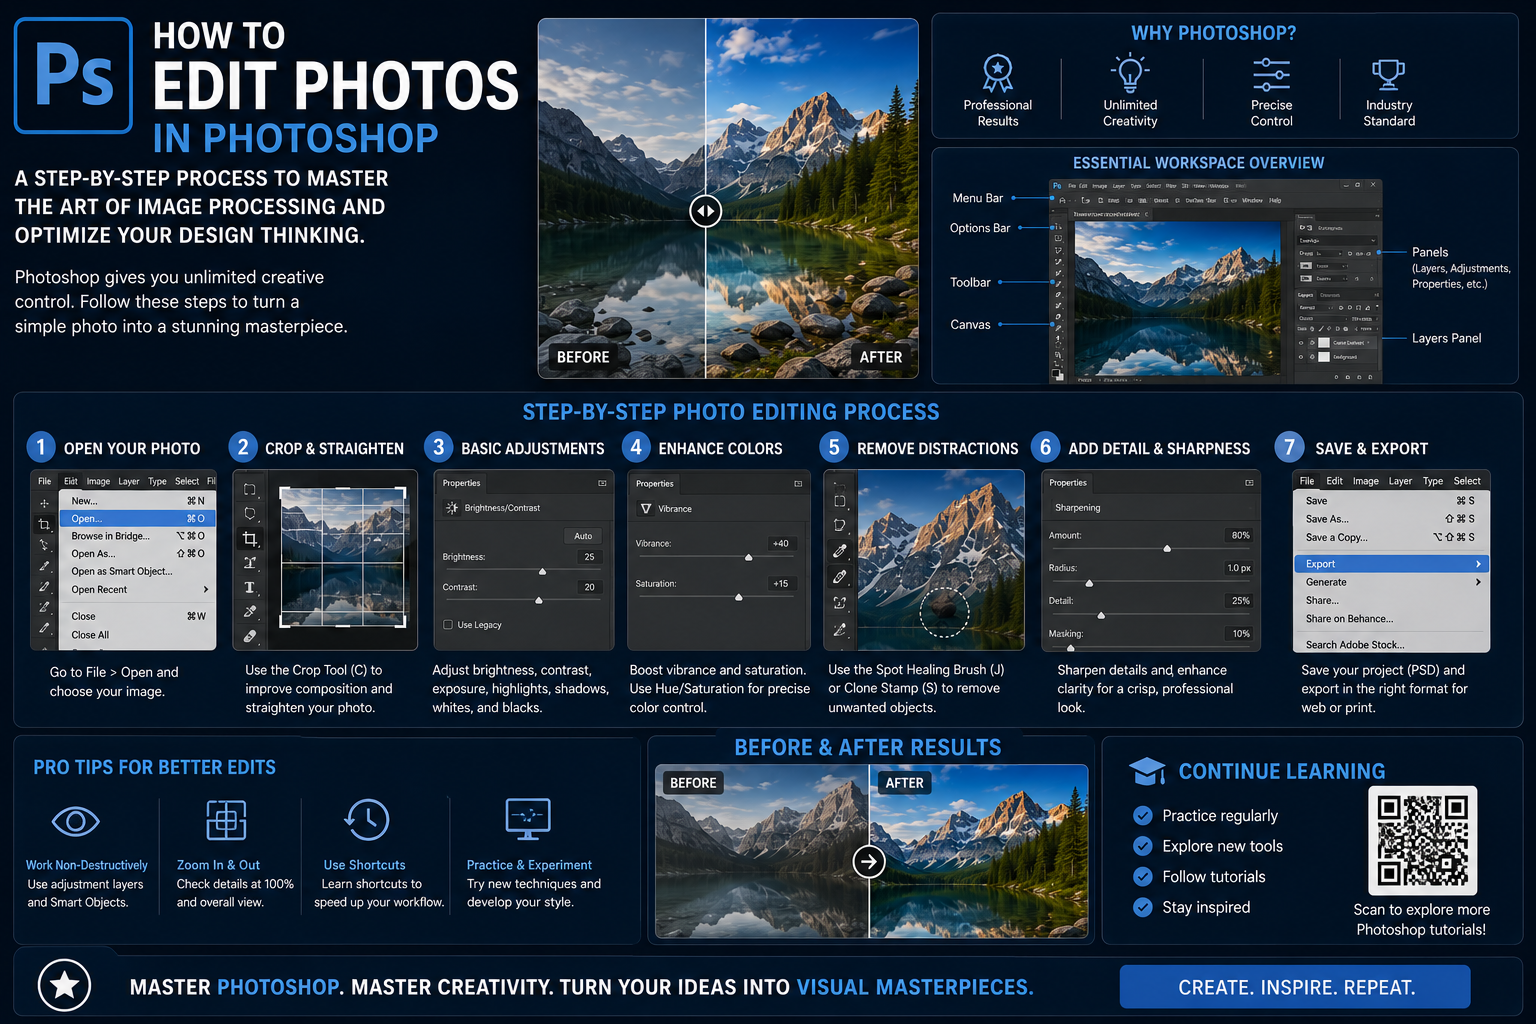Screen dimensions: 1536x1024
Task: Toggle the Stay inspired checkmark
Action: 1143,907
